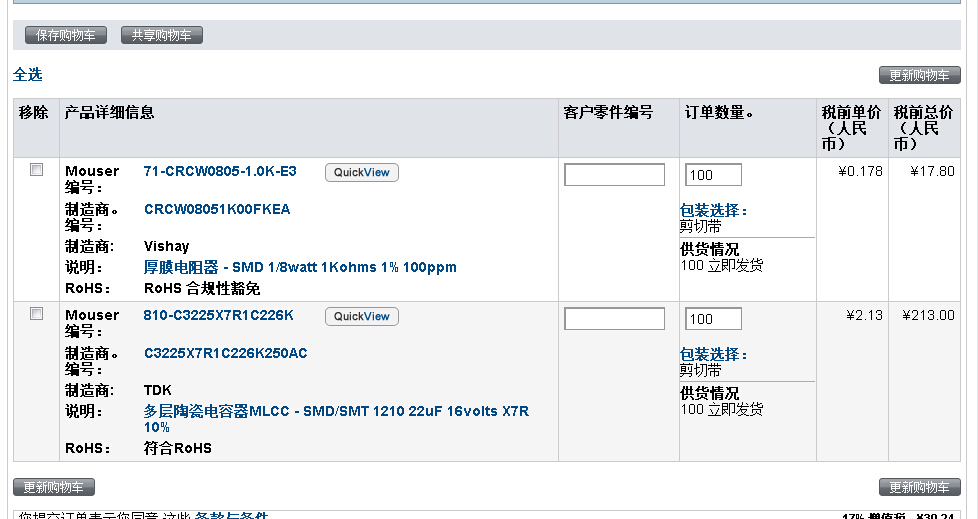Click the RoHS 合规性豁免 text
Screen dimensions: 978x519
202,288
